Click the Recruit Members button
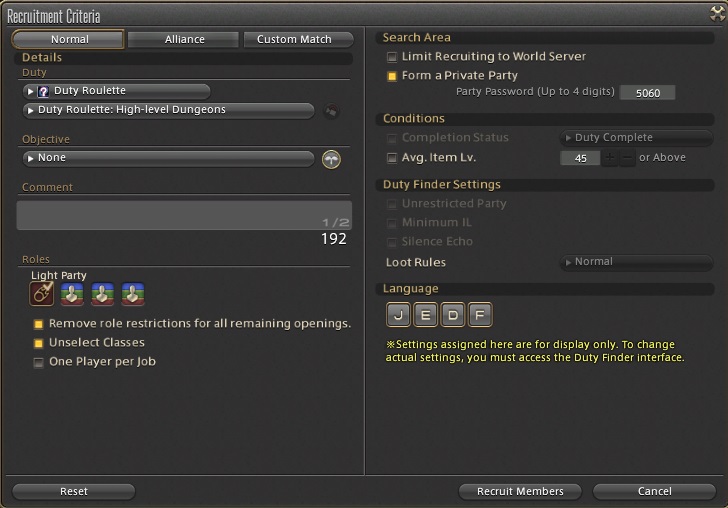The image size is (728, 508). point(520,491)
